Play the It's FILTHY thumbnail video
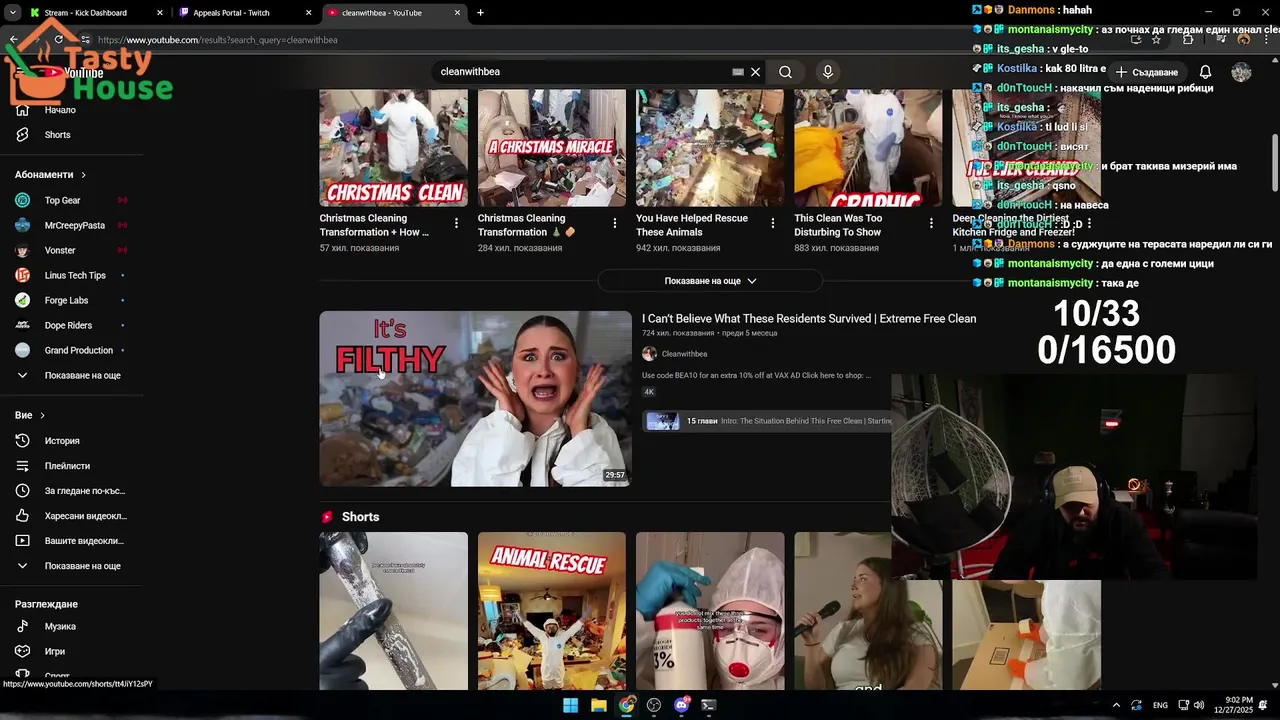This screenshot has width=1280, height=720. coord(475,398)
